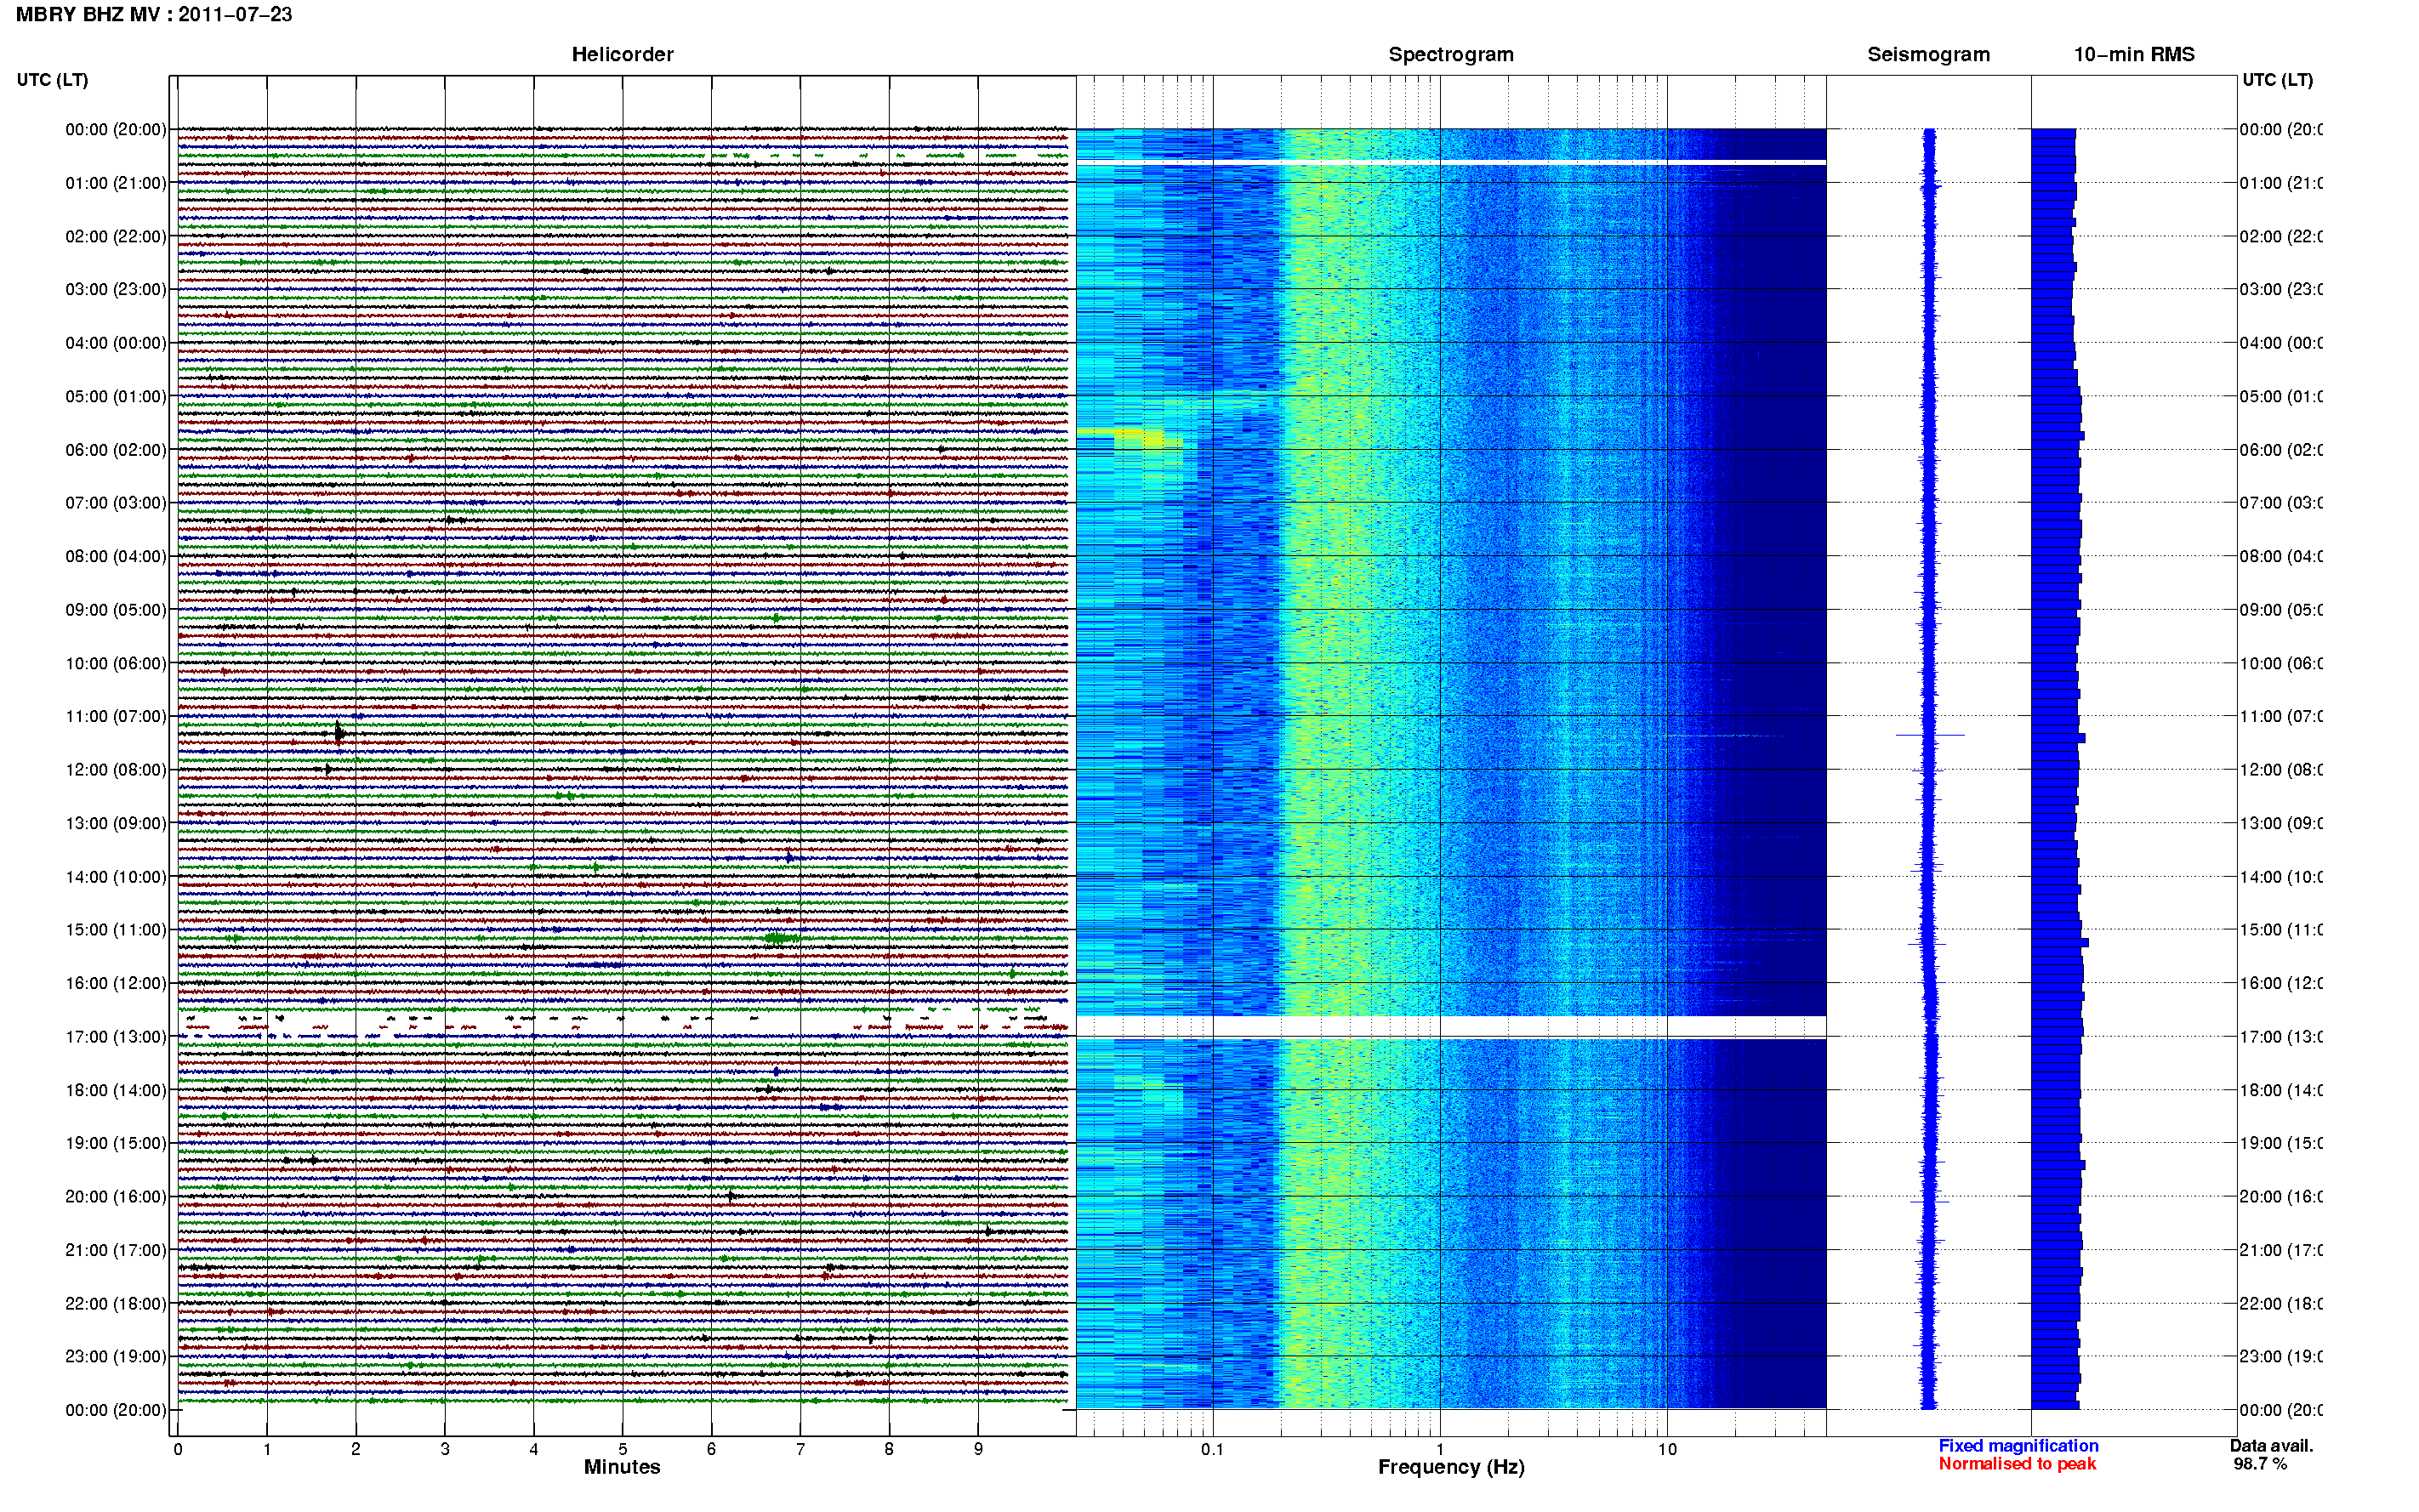This screenshot has height=1512, width=2419.
Task: Click the left 04:00 (00:00) time label
Action: pyautogui.click(x=116, y=343)
